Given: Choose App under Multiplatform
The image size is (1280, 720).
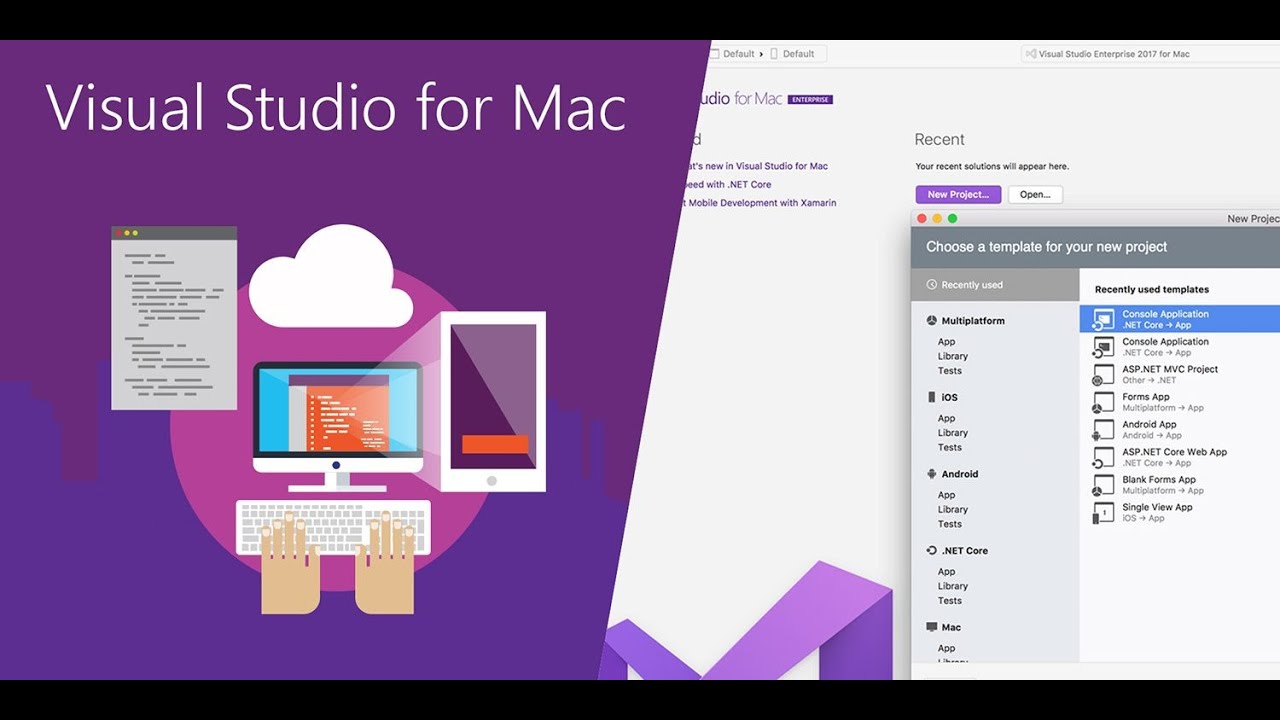Looking at the screenshot, I should [x=946, y=342].
